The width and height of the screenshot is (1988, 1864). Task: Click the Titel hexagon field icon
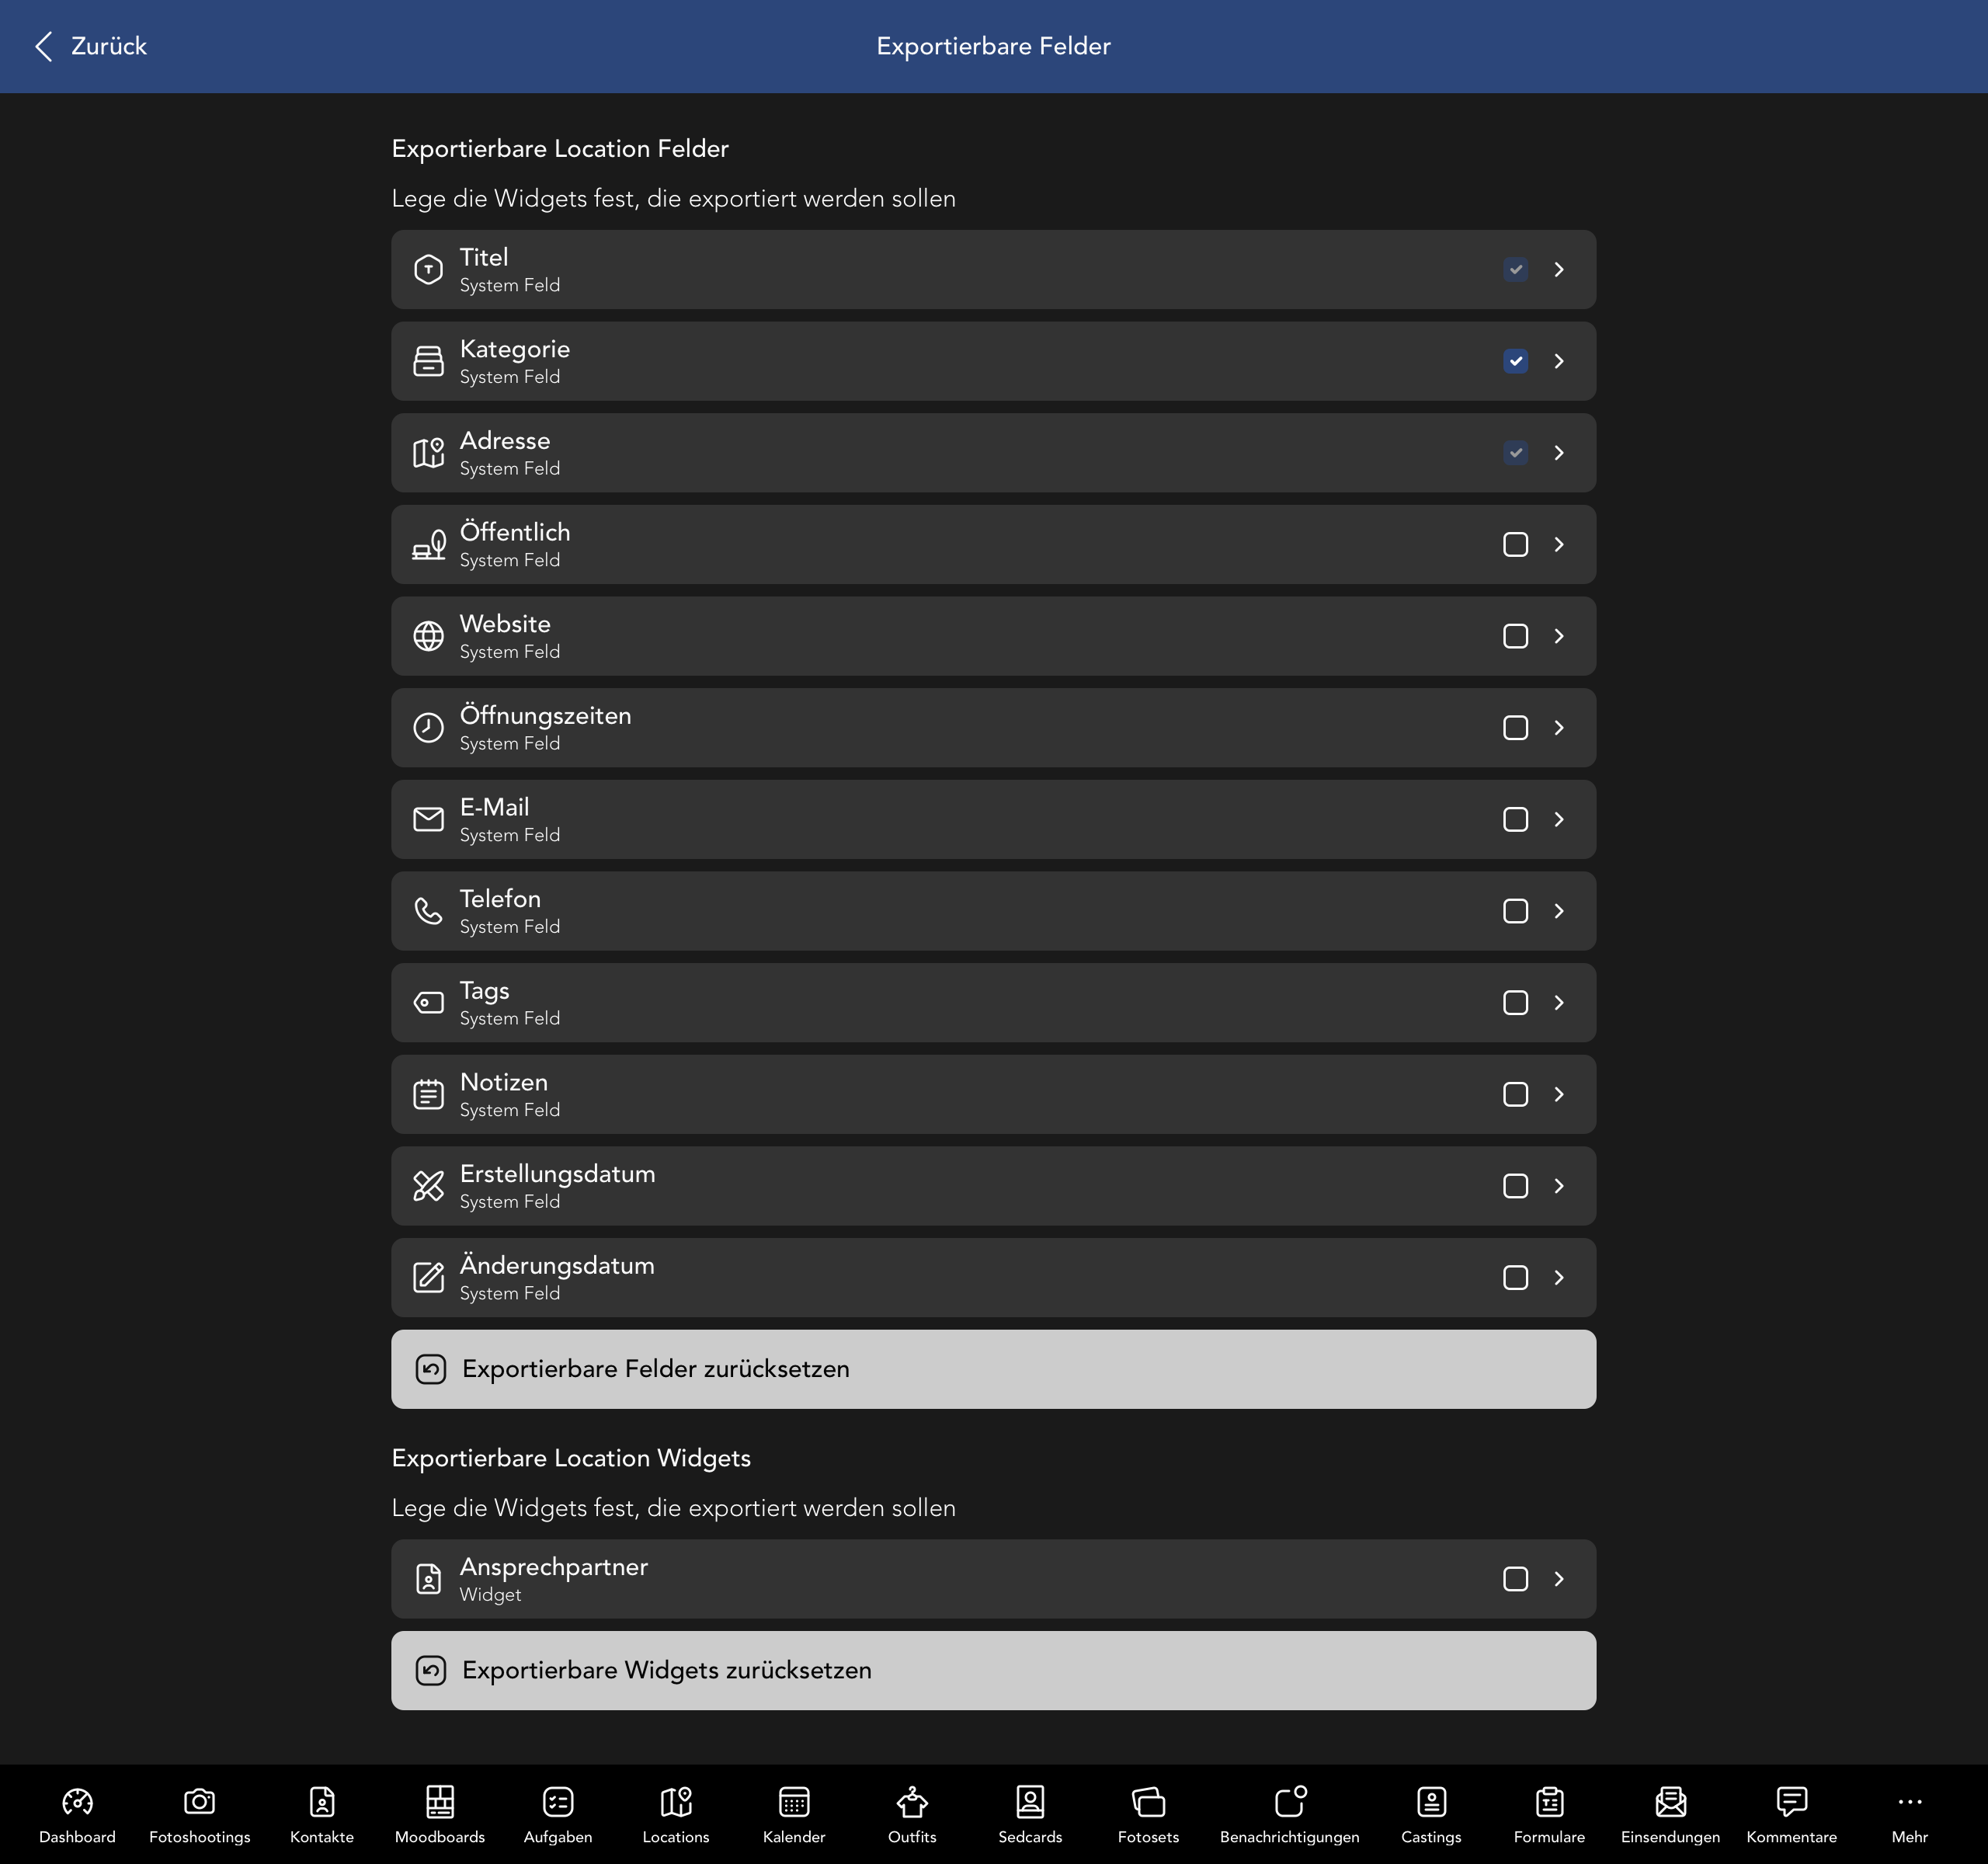[428, 270]
